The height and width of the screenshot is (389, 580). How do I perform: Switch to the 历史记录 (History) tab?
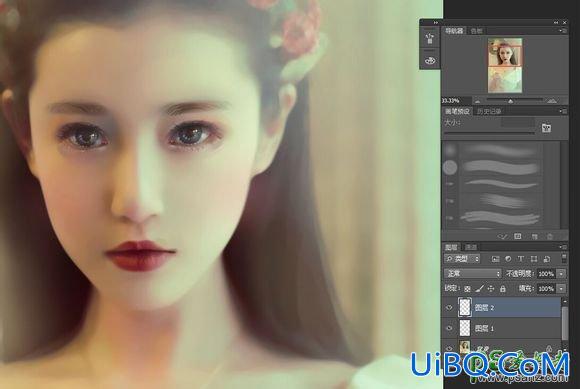click(489, 111)
